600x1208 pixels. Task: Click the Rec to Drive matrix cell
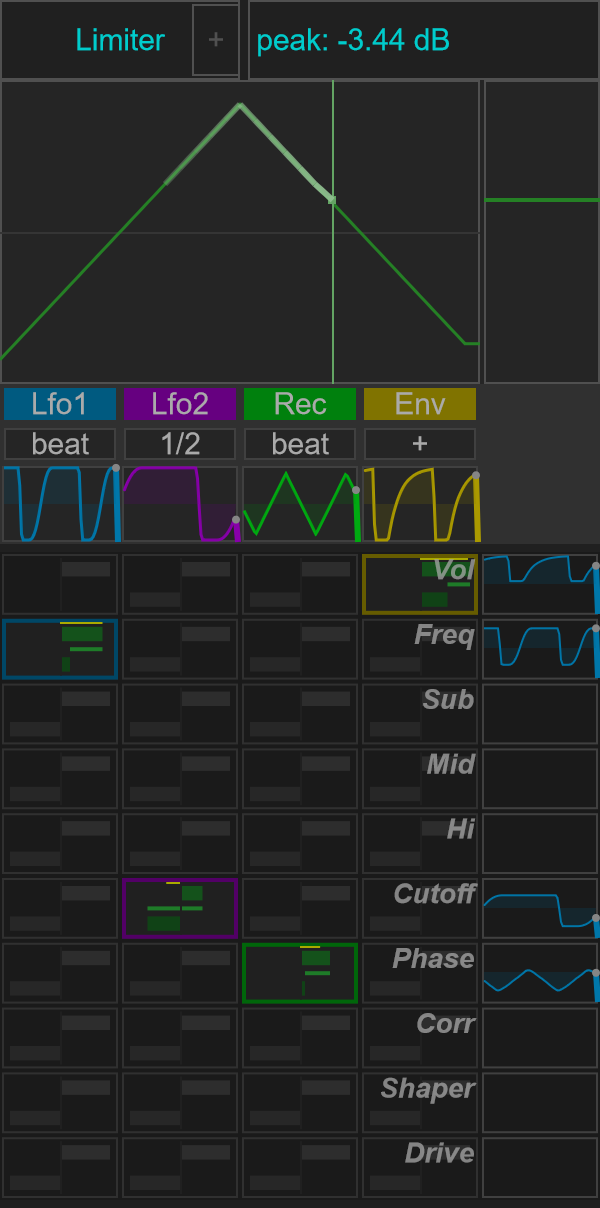[x=300, y=1168]
